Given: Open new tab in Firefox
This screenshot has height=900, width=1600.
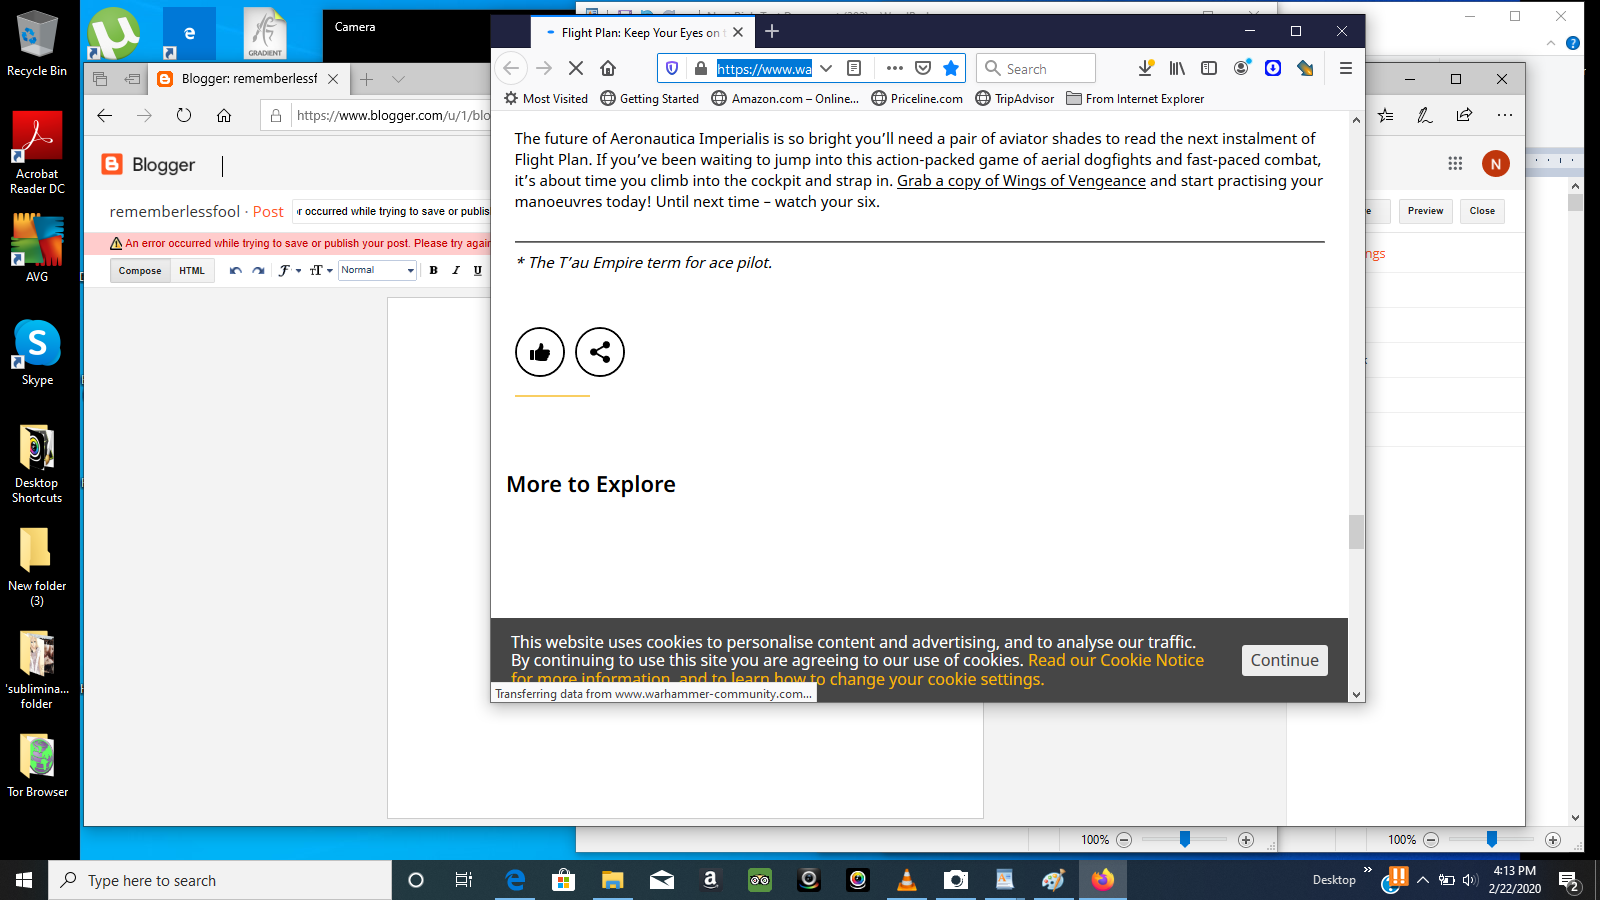Looking at the screenshot, I should 772,32.
